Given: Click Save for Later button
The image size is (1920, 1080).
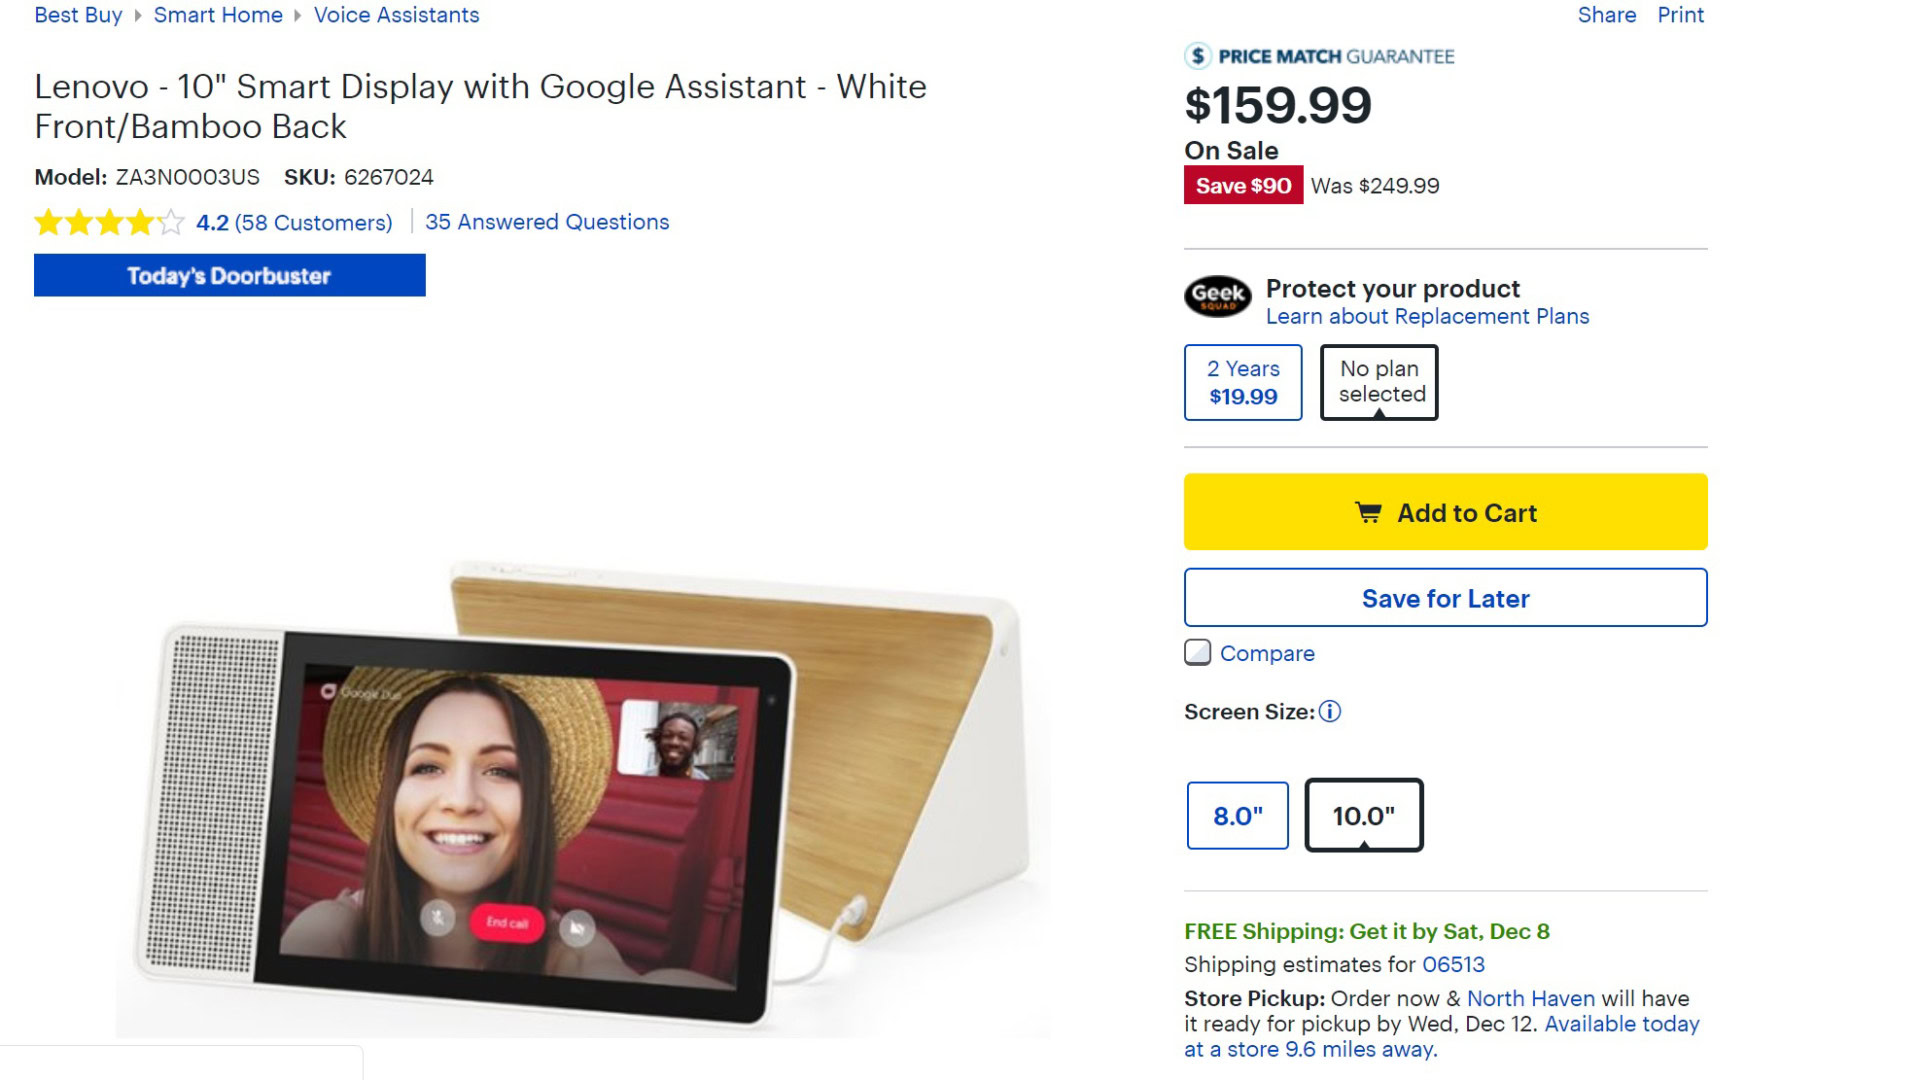Looking at the screenshot, I should point(1445,598).
